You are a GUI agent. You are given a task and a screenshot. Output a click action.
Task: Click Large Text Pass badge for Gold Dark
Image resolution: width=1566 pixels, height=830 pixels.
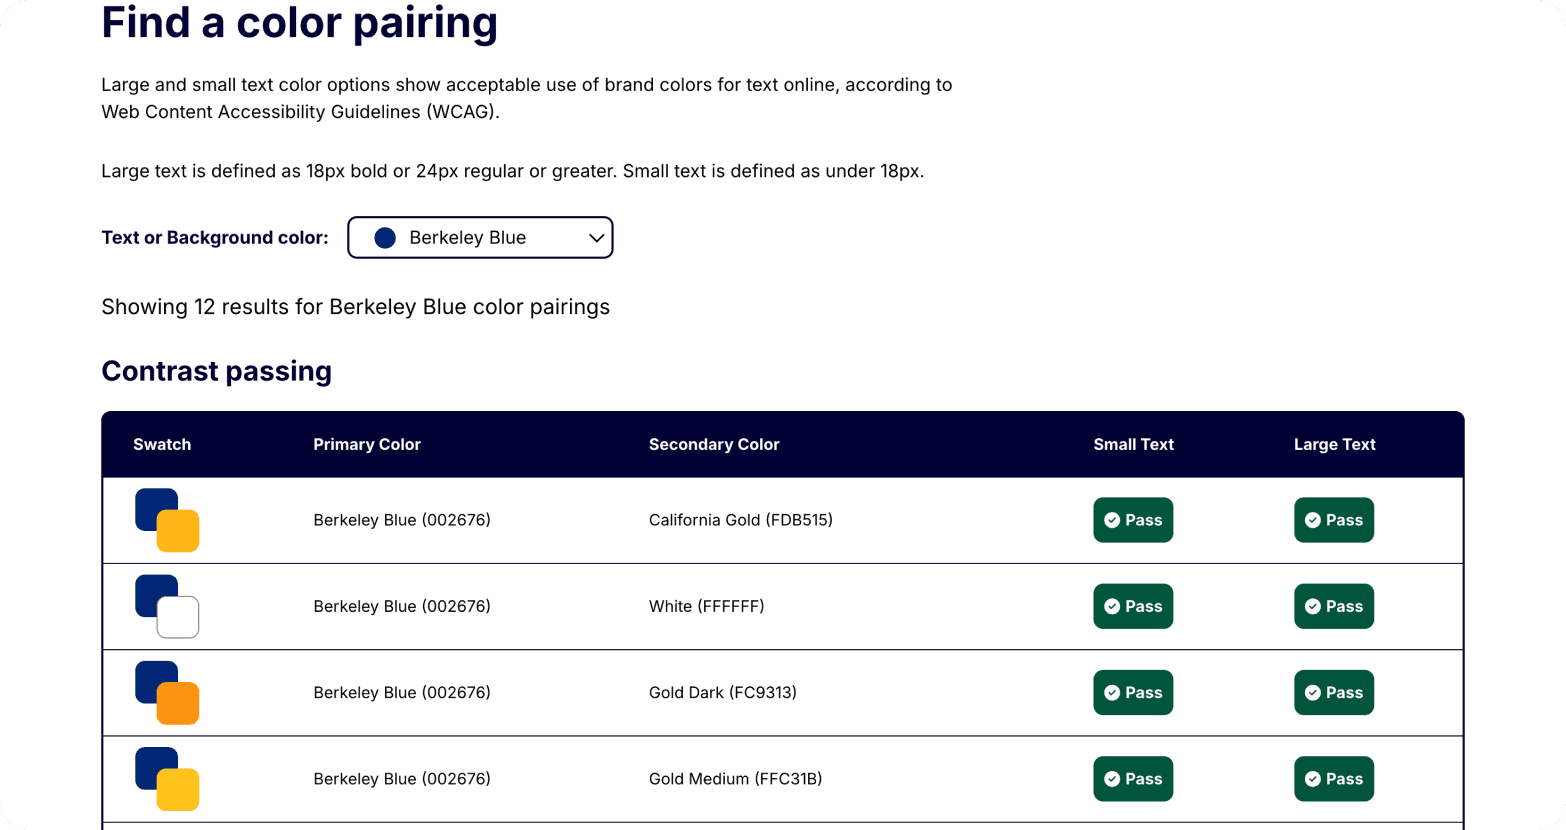click(1334, 692)
